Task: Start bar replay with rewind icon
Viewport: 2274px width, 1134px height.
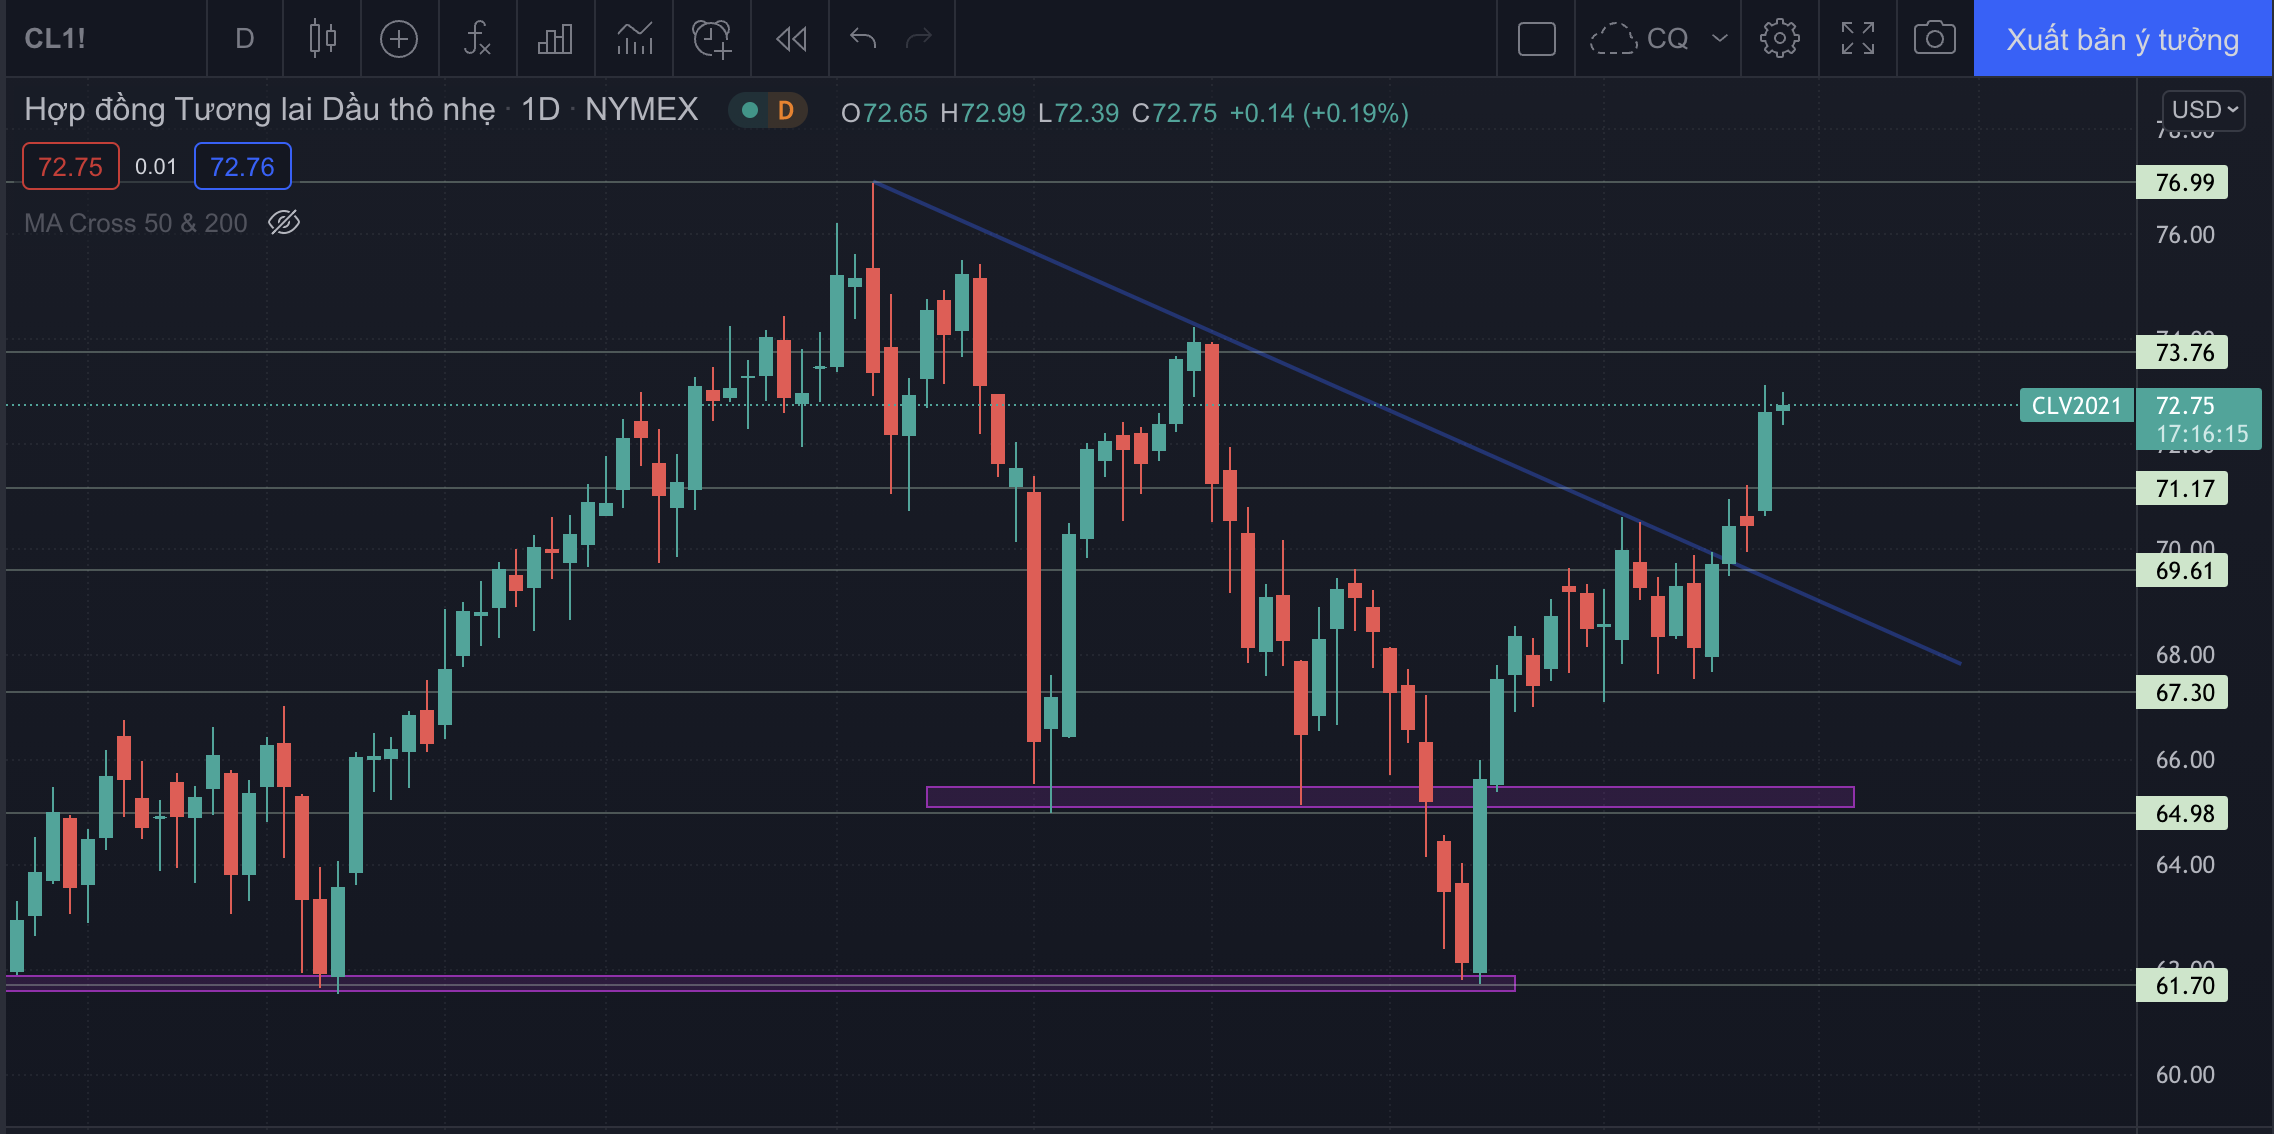Action: coord(791,39)
